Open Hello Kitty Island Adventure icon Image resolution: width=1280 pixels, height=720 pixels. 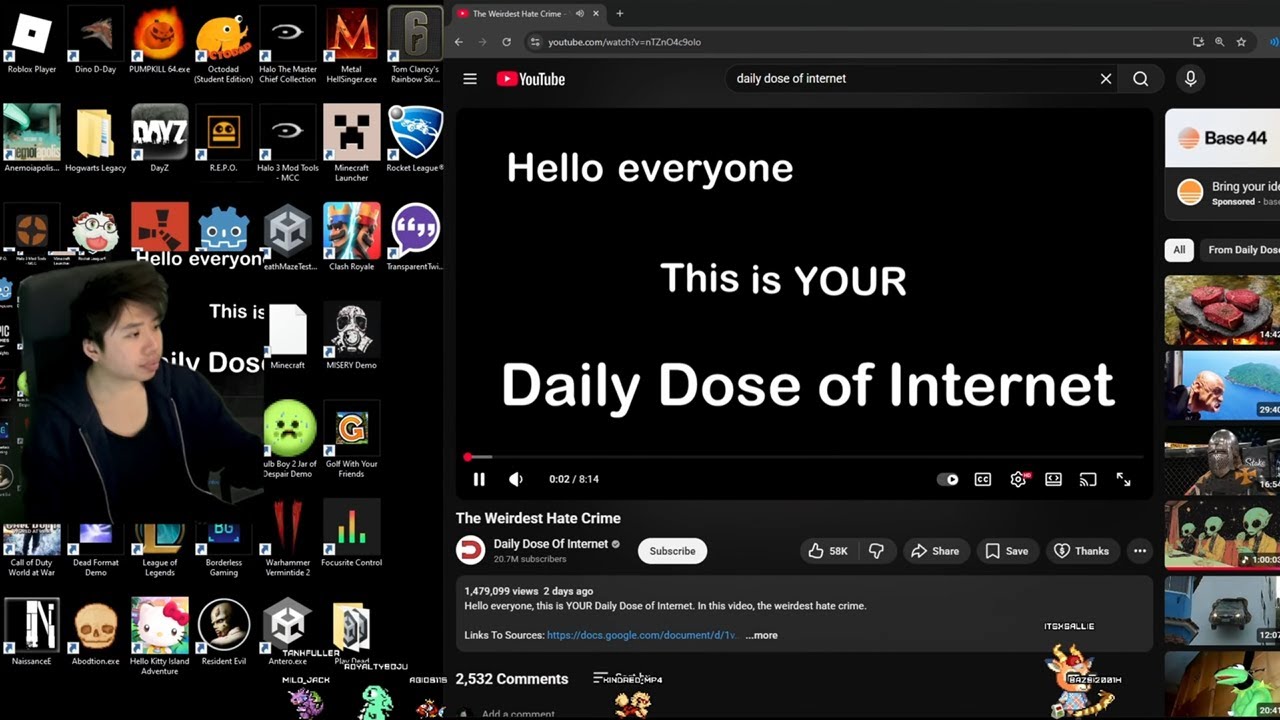(x=160, y=636)
